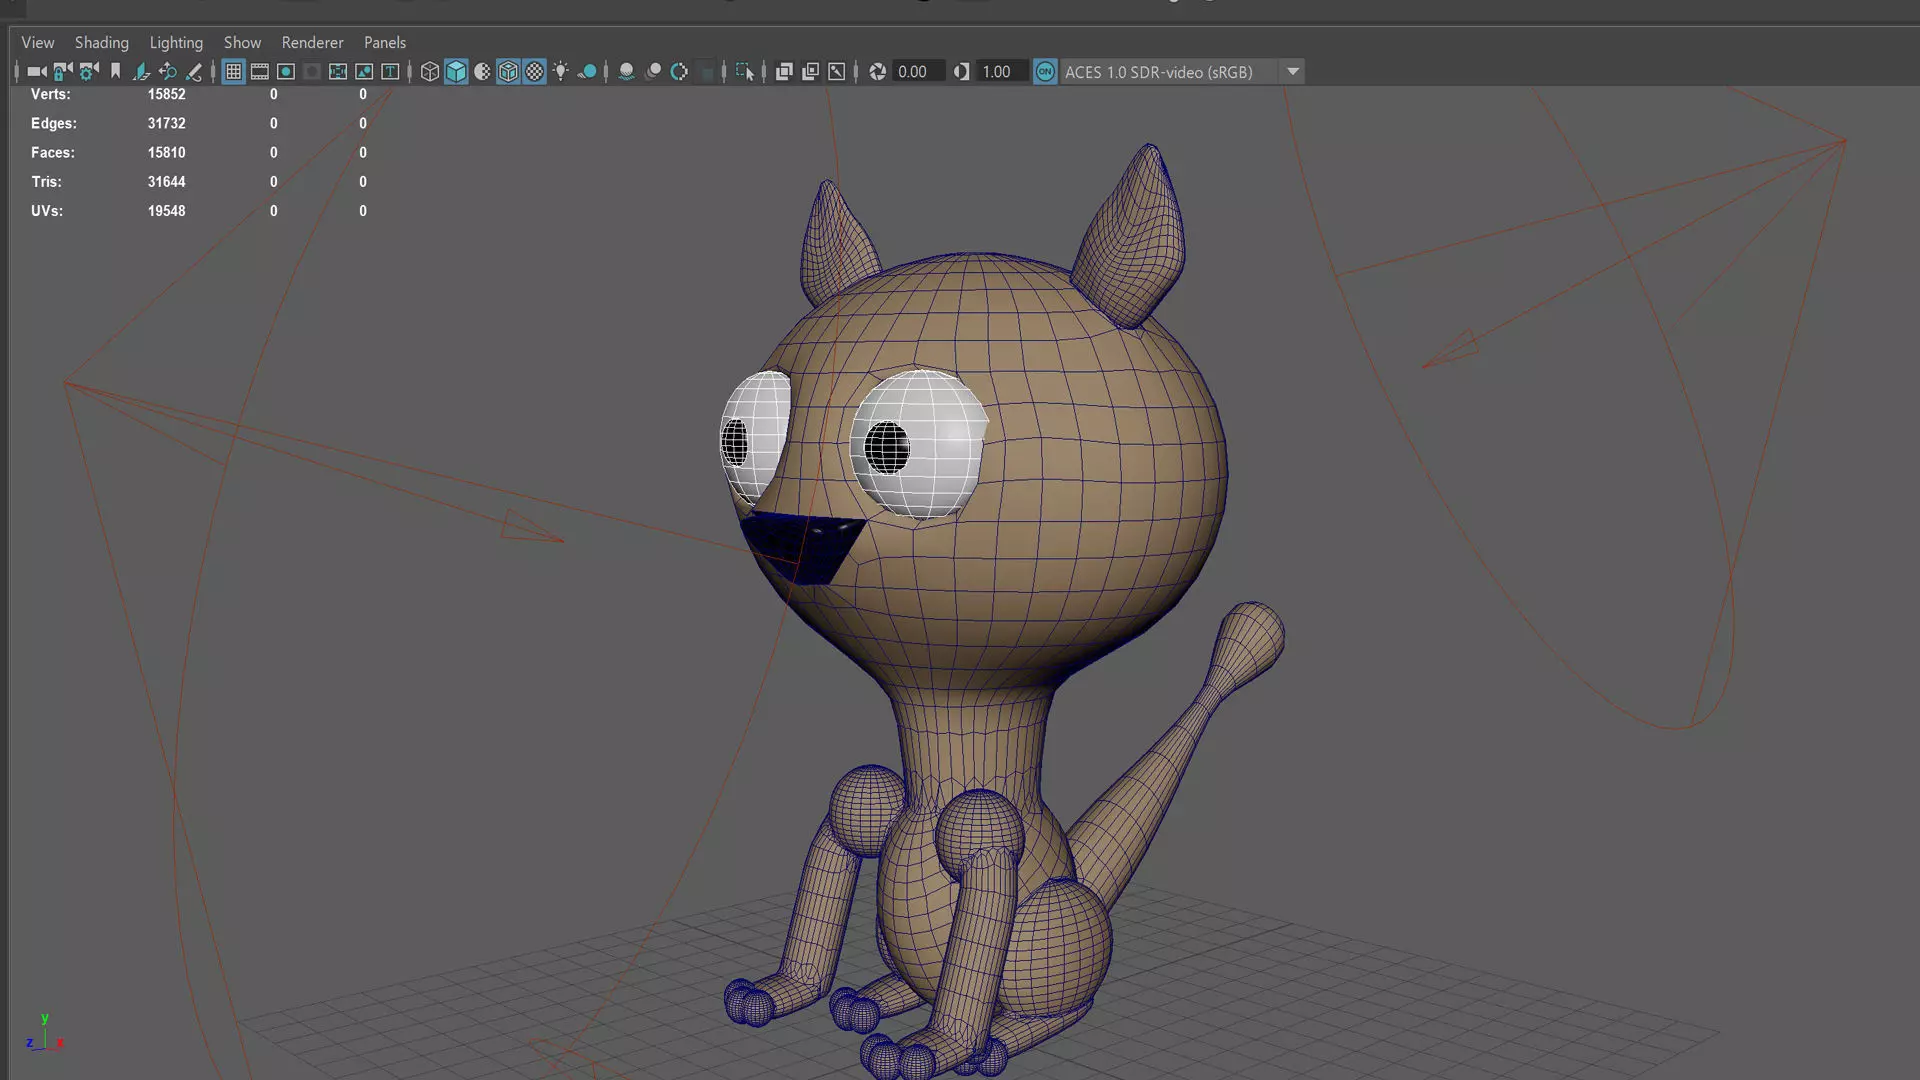Toggle the Film Gate icon

pos(259,72)
